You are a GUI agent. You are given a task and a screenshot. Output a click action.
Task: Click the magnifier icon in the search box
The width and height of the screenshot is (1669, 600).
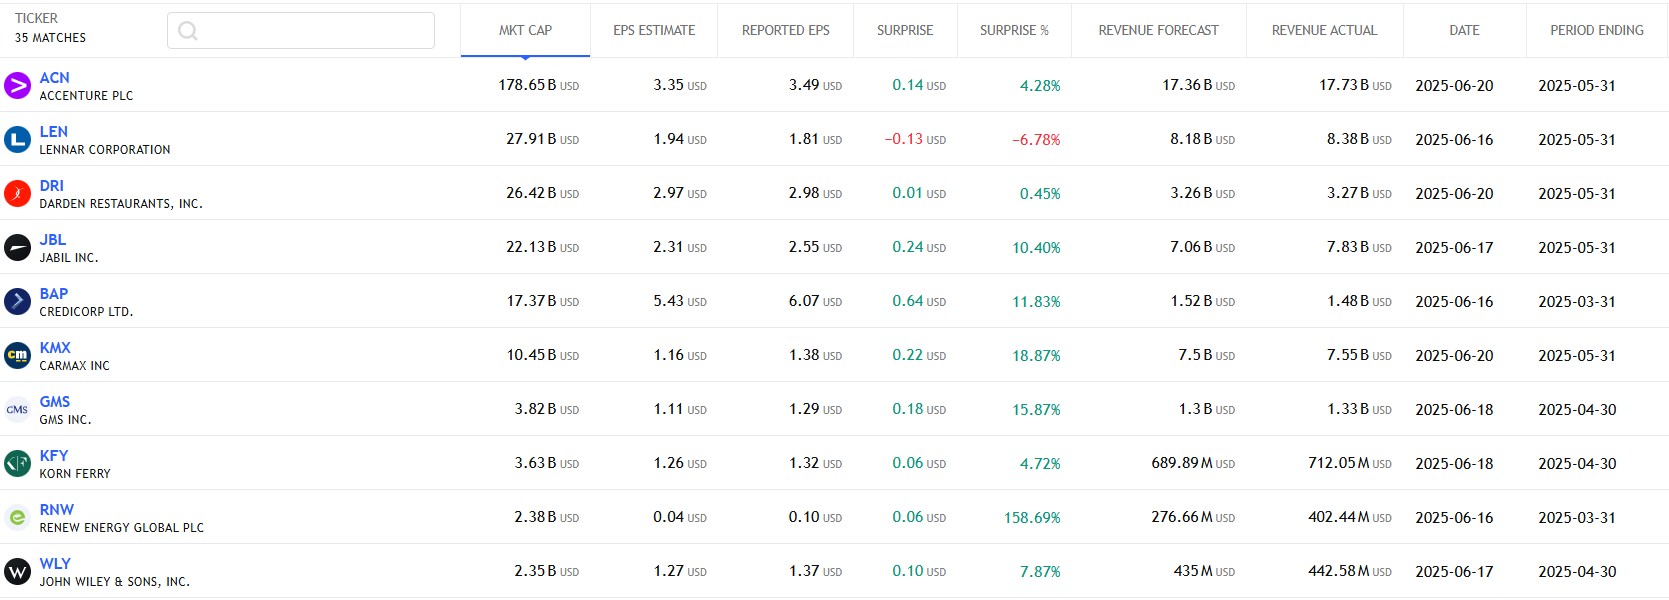pyautogui.click(x=187, y=31)
